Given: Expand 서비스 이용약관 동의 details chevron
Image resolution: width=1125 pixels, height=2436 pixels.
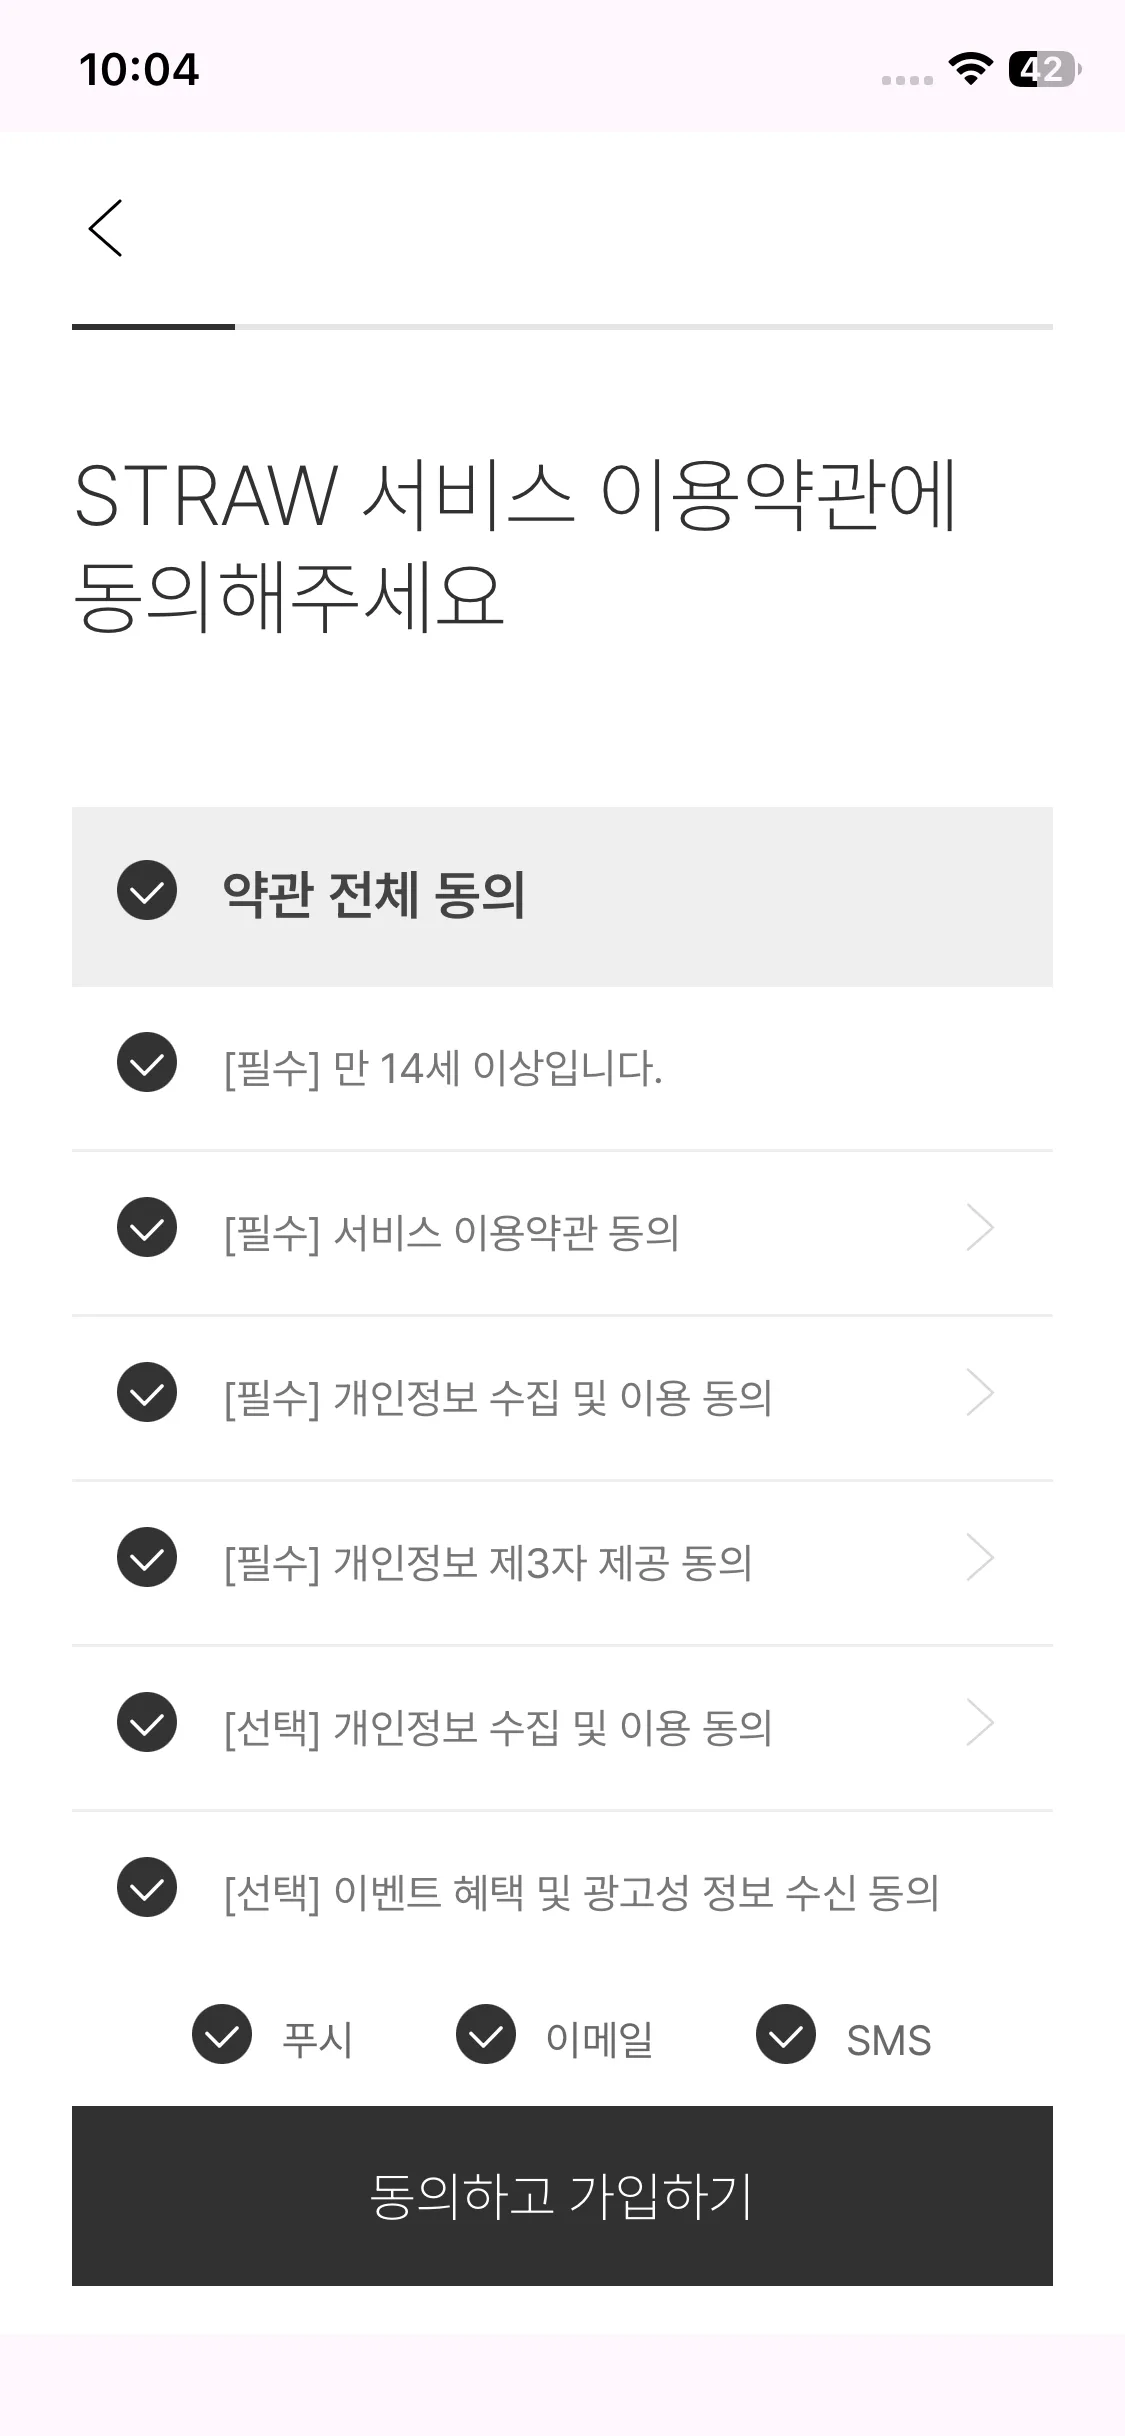Looking at the screenshot, I should click(980, 1228).
